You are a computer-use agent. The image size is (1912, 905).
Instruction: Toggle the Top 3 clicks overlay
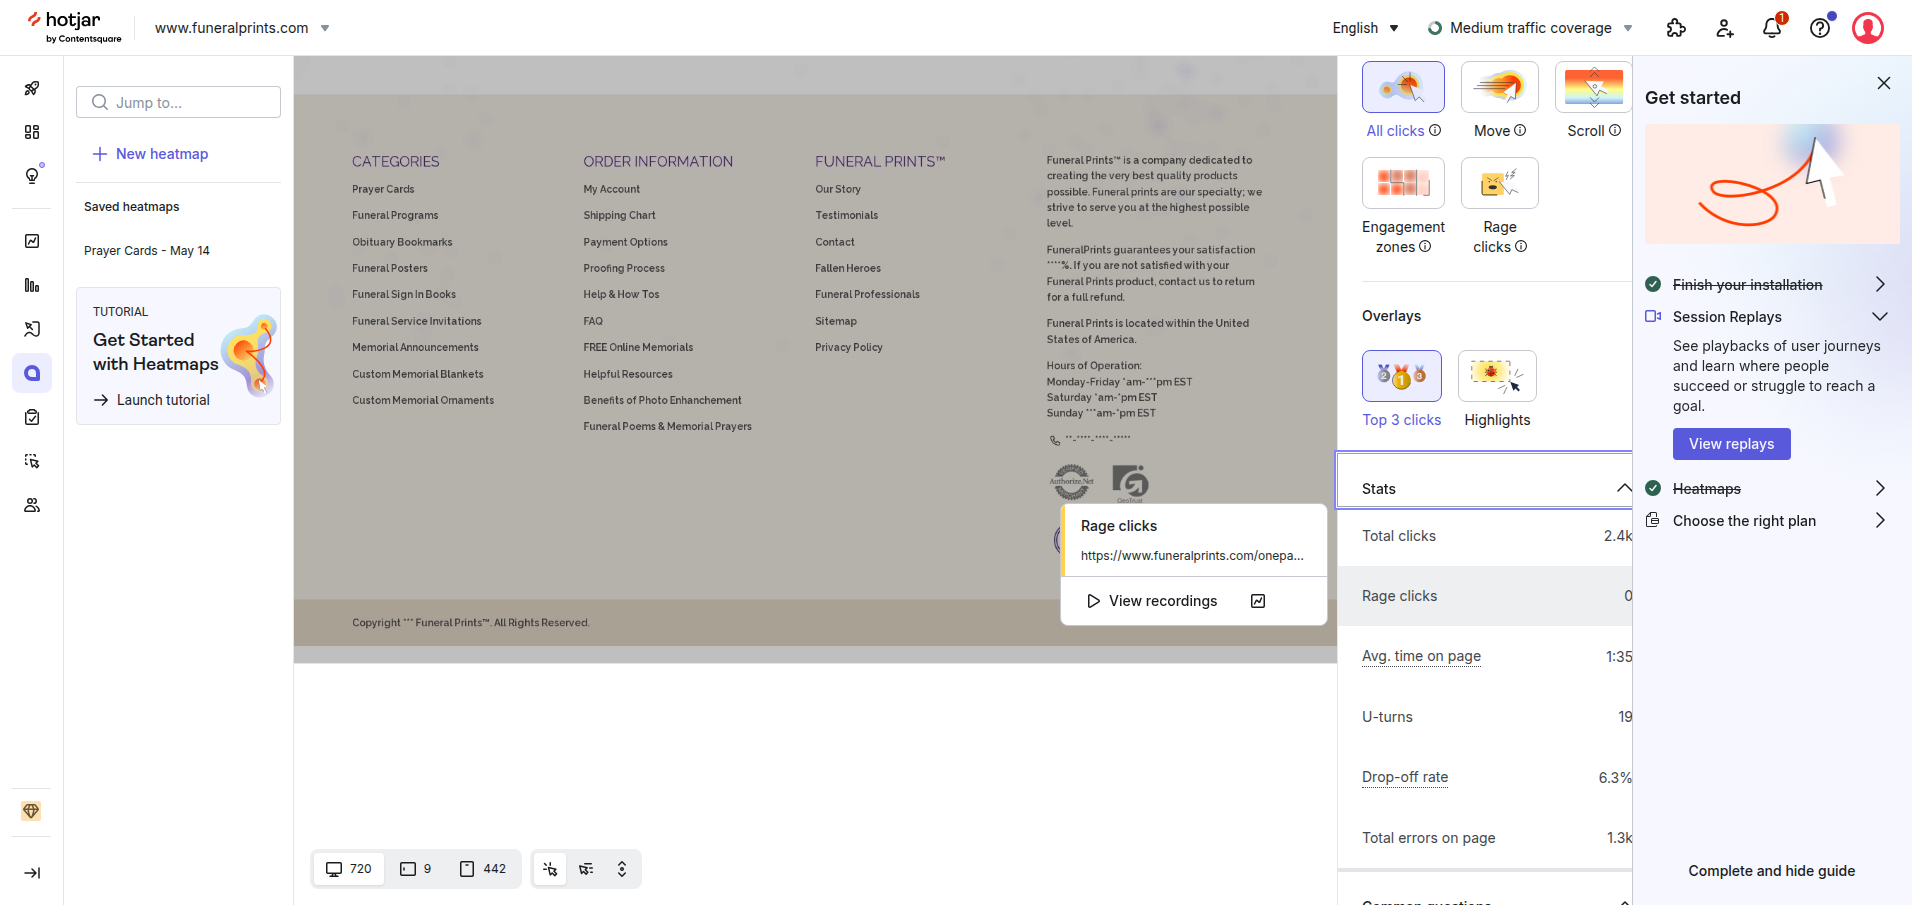click(x=1401, y=376)
